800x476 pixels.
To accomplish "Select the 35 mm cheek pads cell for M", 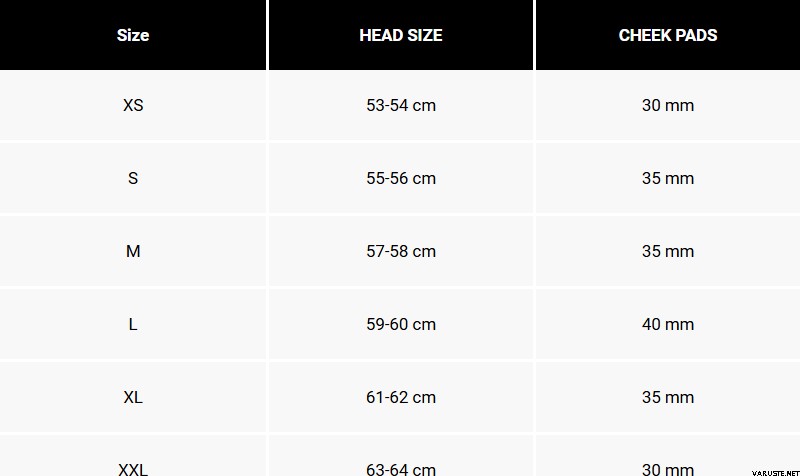I will tap(668, 251).
